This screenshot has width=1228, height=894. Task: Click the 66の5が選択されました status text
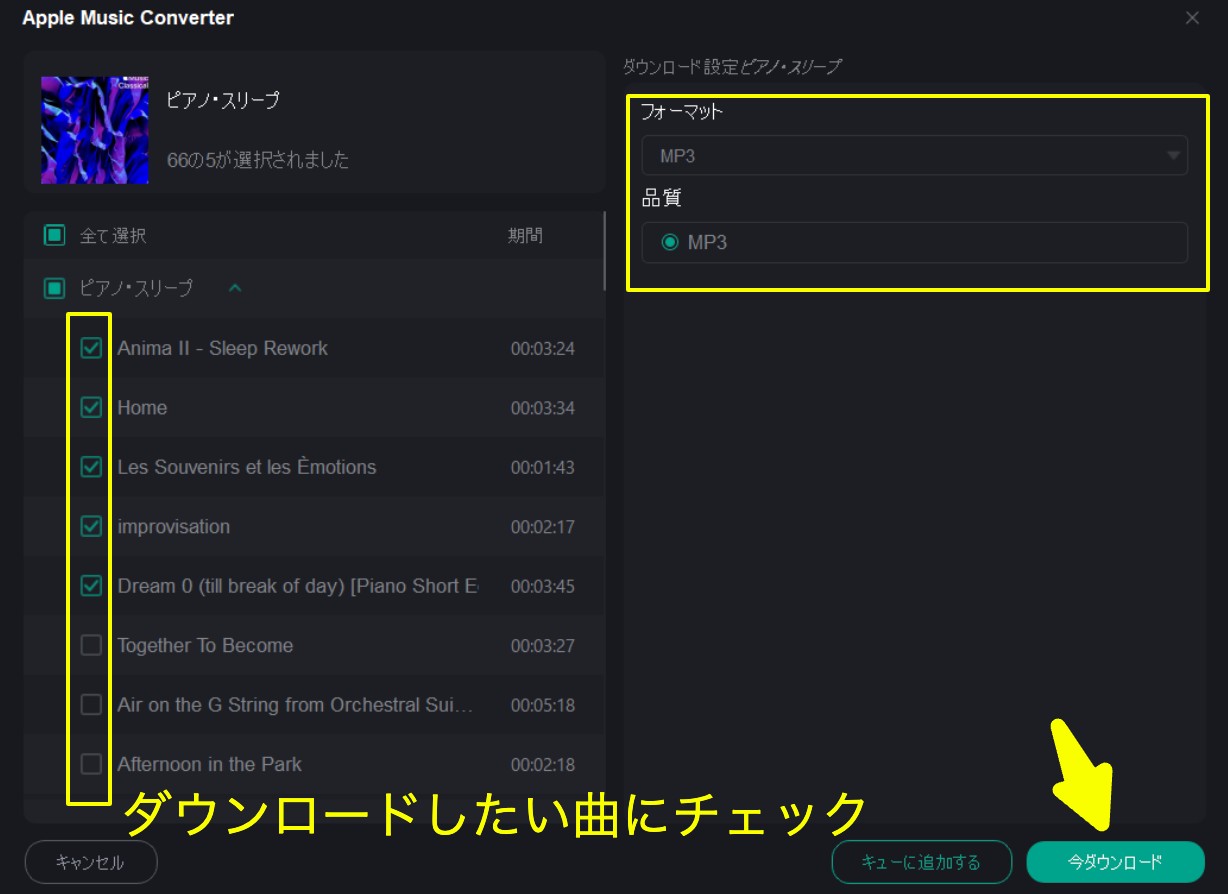258,160
